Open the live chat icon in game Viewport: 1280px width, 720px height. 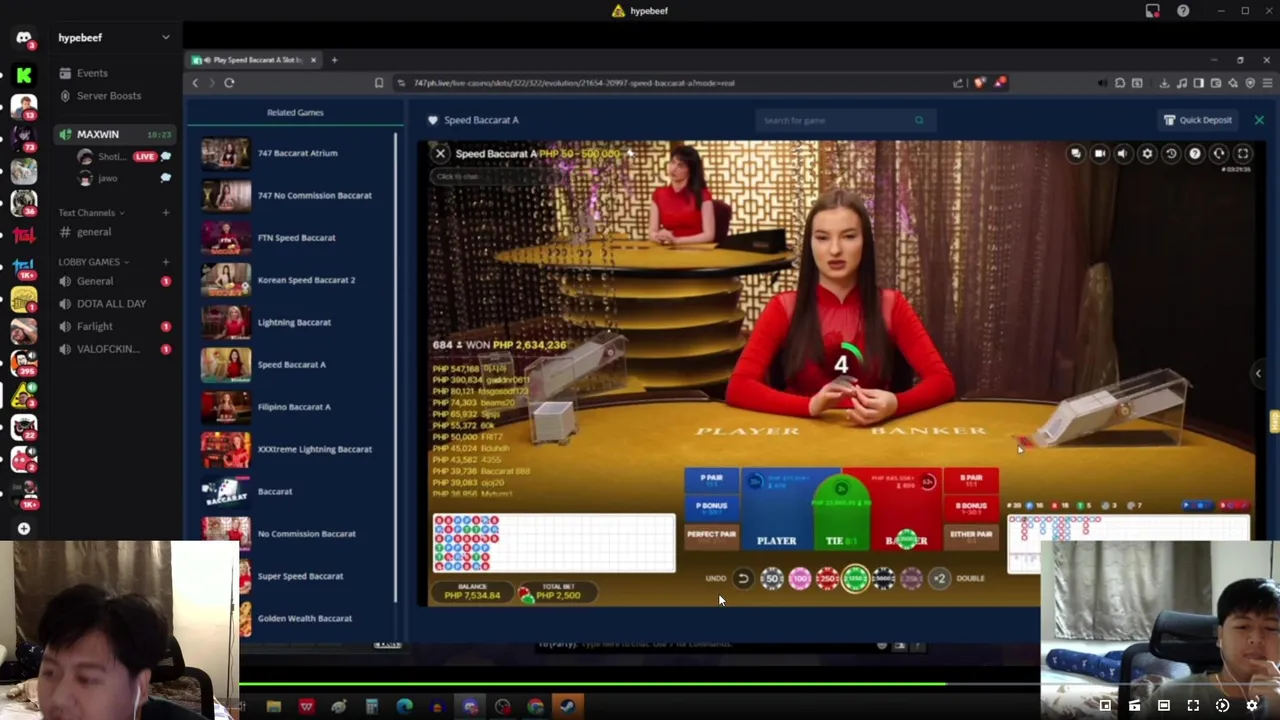(1076, 154)
